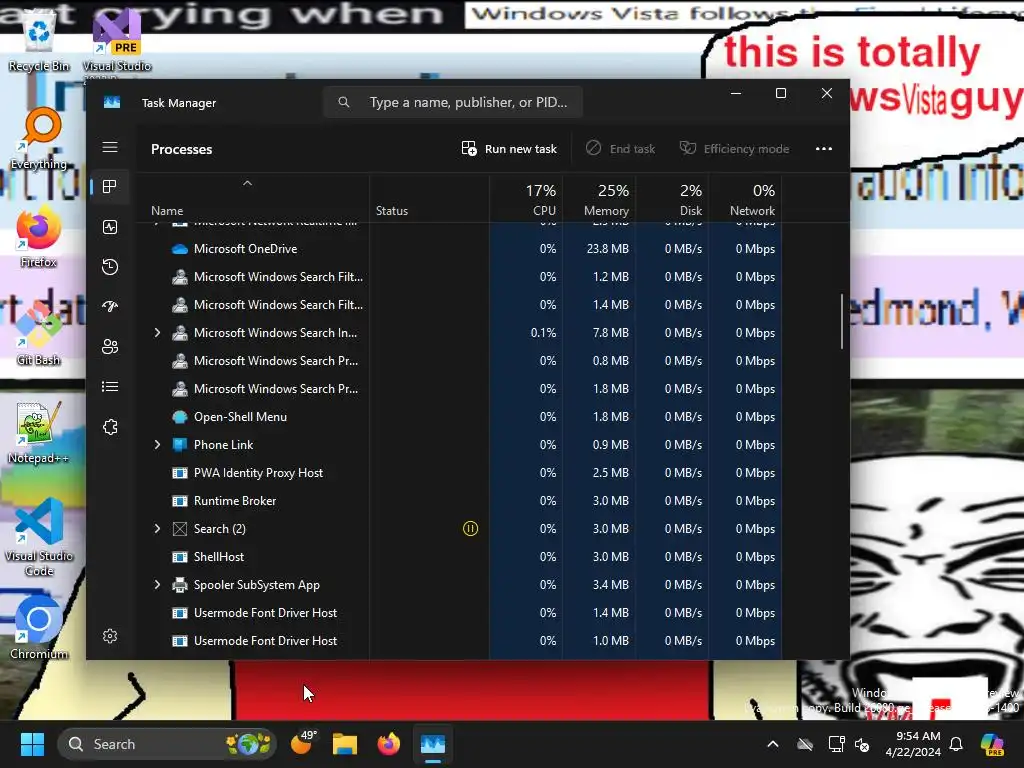Open the App history page in sidebar
The height and width of the screenshot is (768, 1024).
click(x=110, y=266)
